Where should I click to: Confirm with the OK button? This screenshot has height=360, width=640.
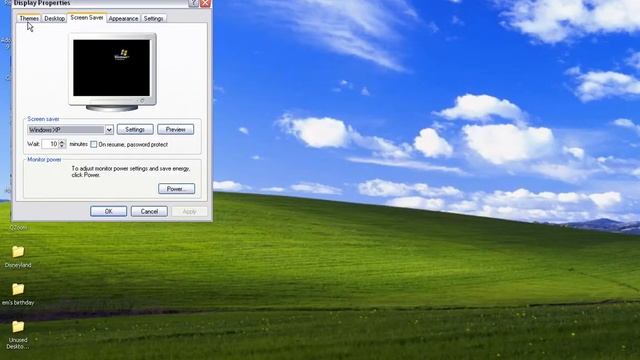pyautogui.click(x=109, y=211)
